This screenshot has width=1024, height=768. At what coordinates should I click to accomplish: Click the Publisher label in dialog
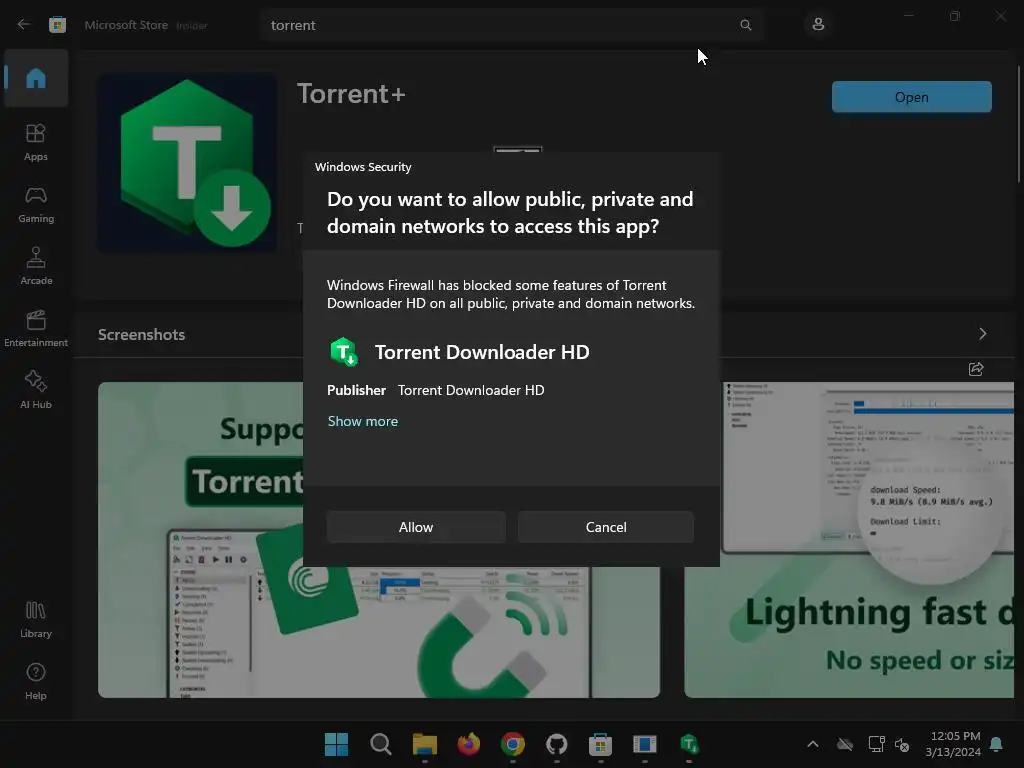click(x=356, y=390)
